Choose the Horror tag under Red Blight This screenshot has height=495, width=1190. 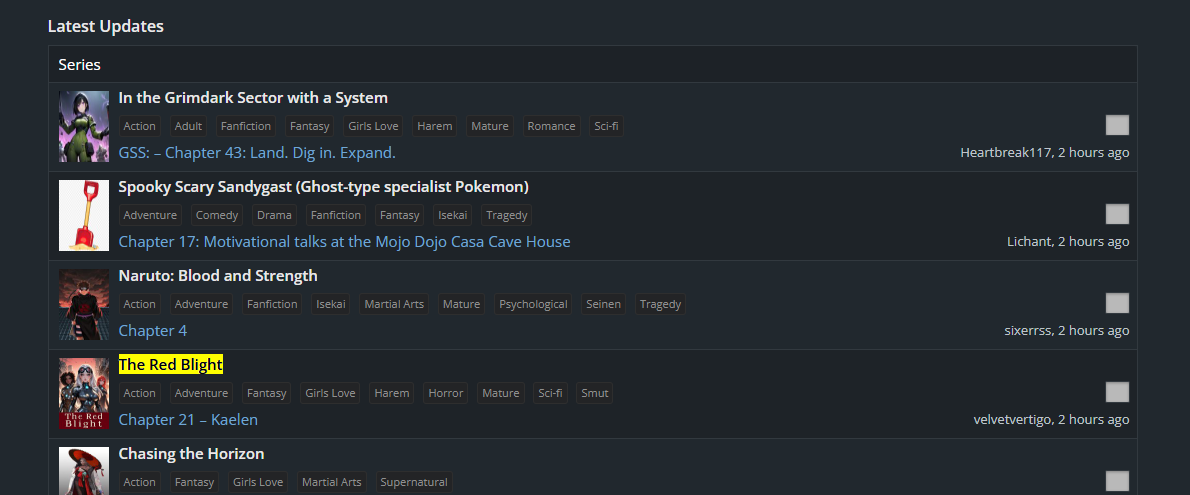coord(446,393)
